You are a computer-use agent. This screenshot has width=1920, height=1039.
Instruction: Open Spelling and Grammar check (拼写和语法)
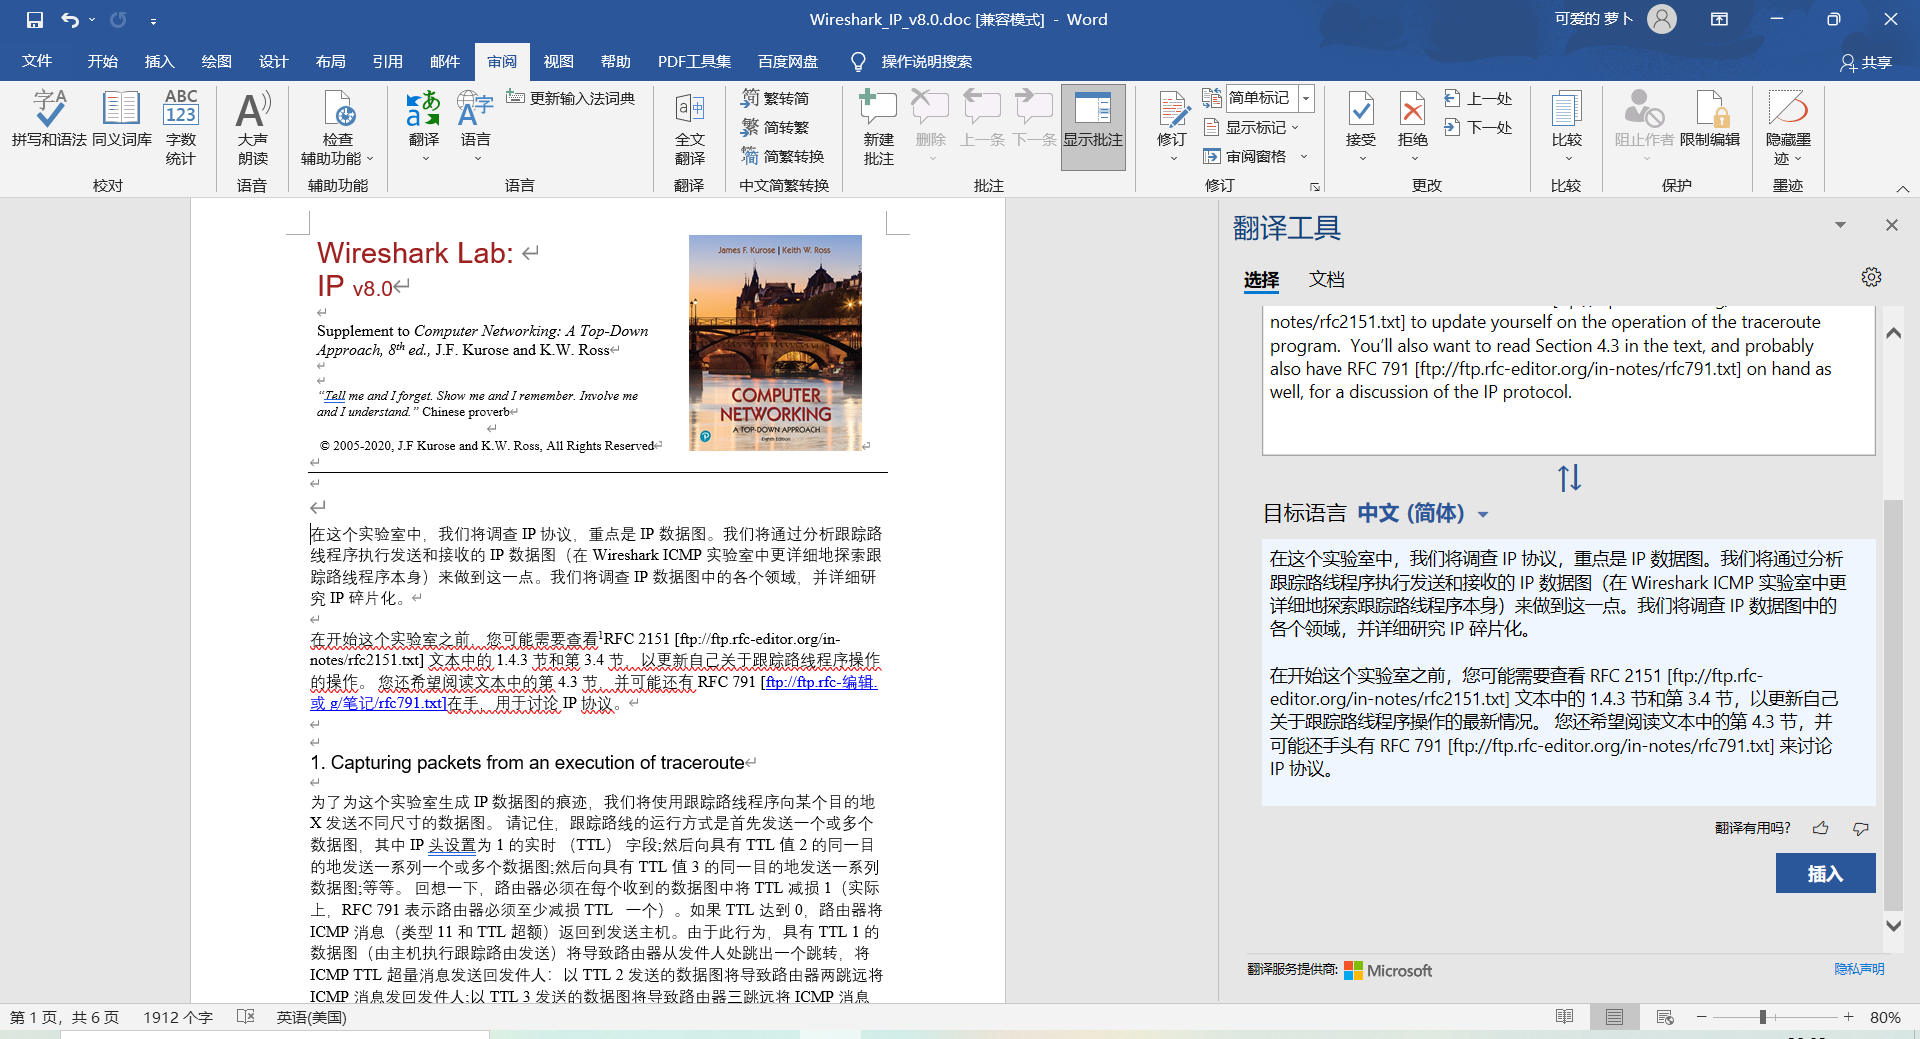pos(50,119)
